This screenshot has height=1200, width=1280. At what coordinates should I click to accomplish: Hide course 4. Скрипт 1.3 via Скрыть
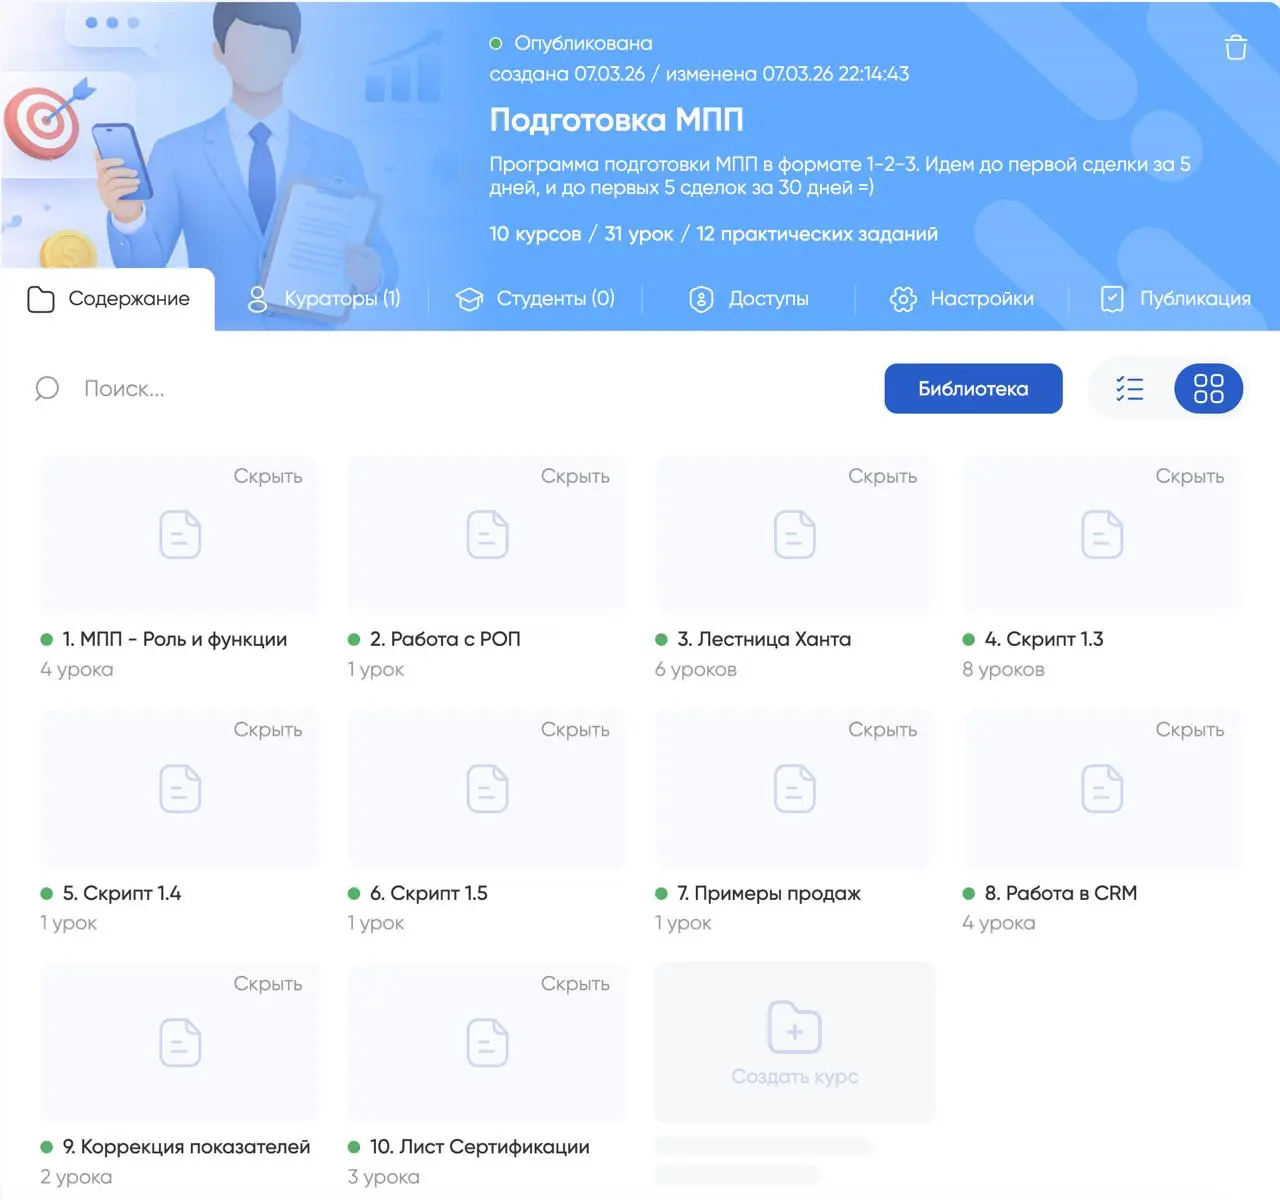tap(1190, 476)
